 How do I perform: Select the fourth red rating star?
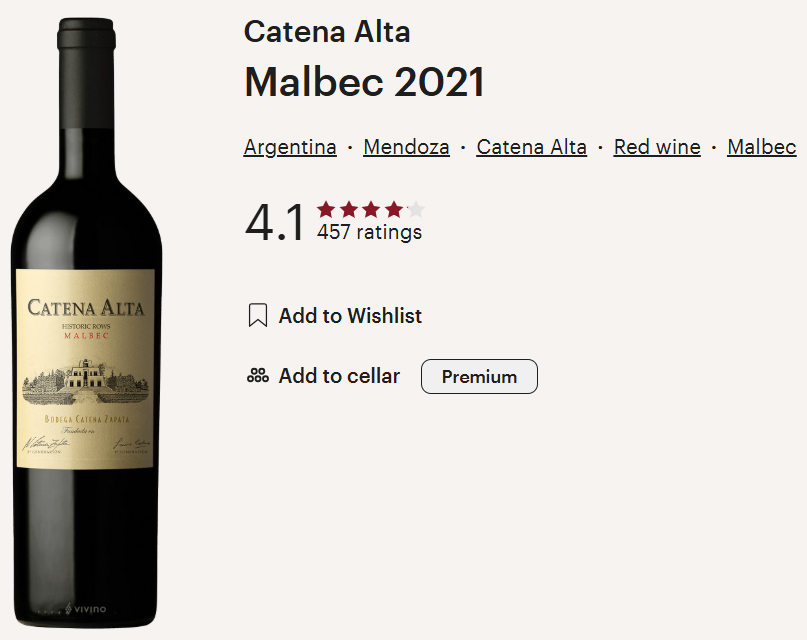(394, 209)
